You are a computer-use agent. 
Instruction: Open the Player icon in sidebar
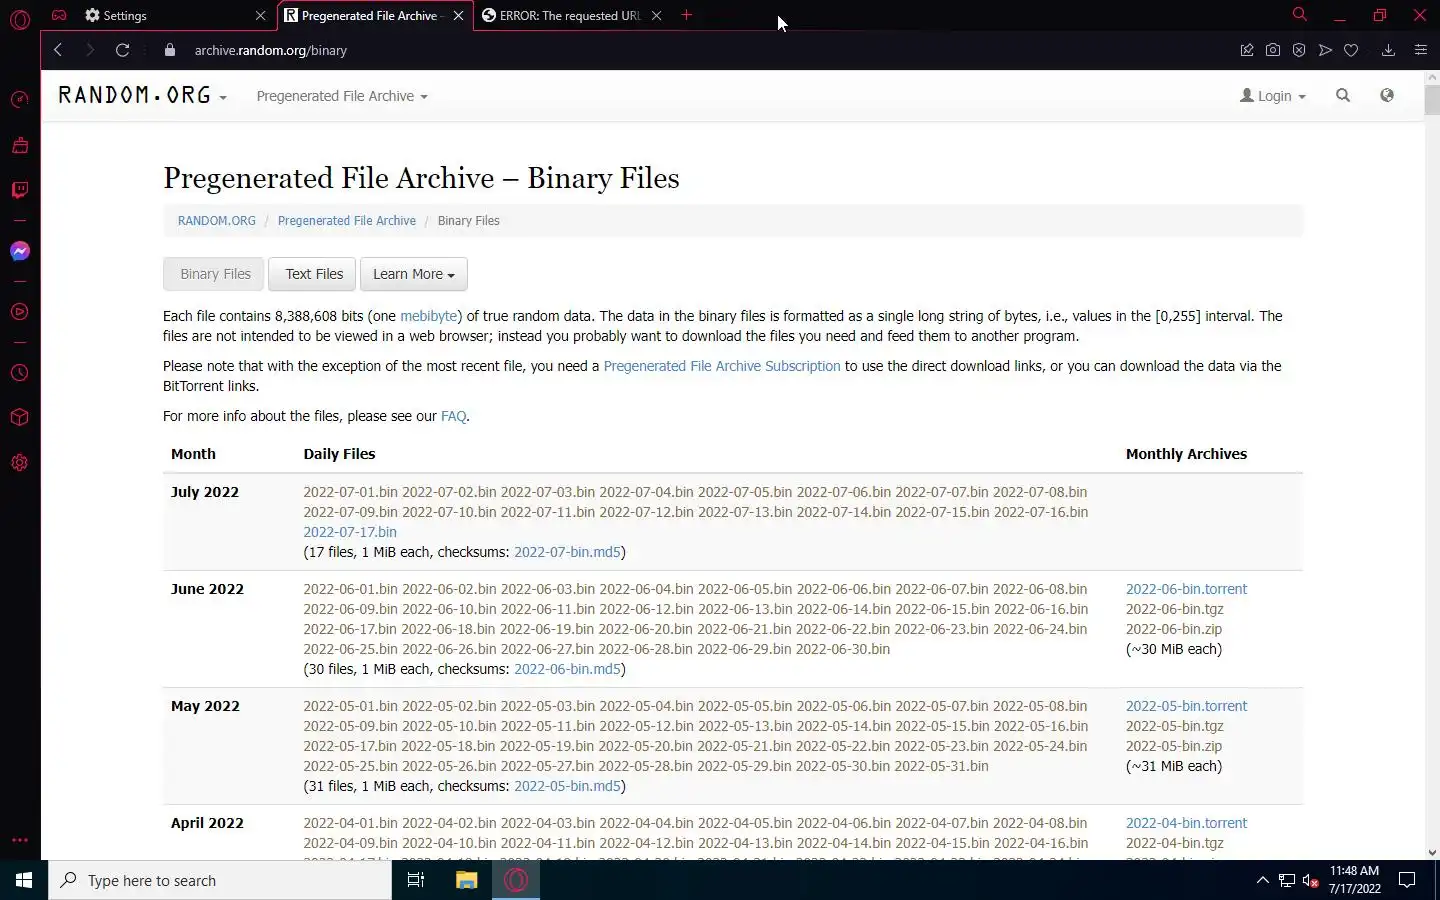click(x=20, y=312)
